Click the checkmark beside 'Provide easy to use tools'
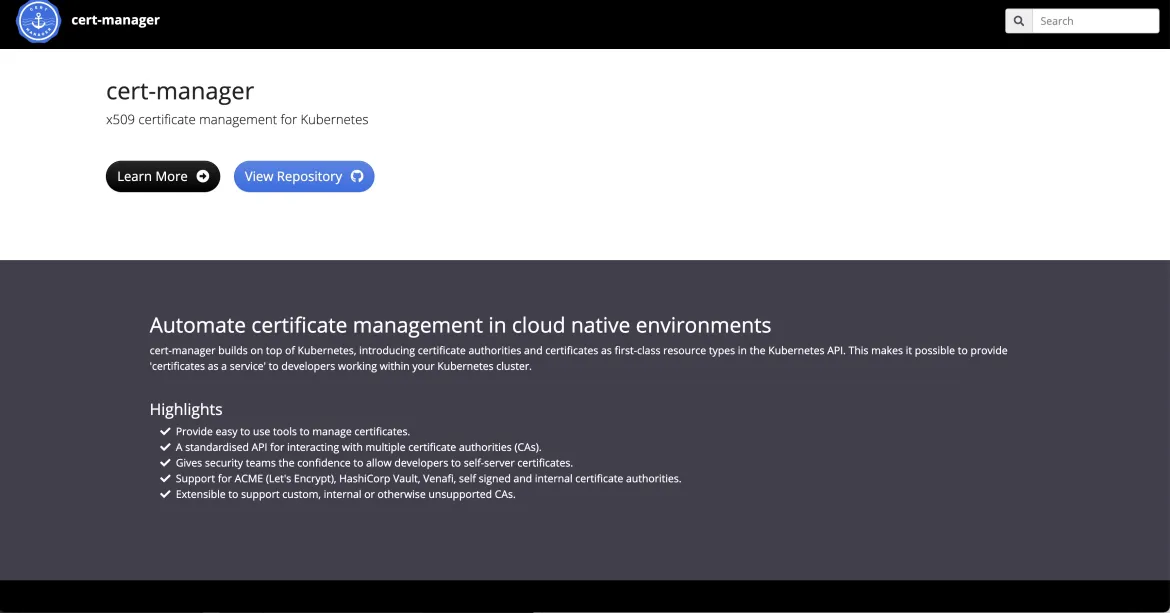 tap(165, 431)
